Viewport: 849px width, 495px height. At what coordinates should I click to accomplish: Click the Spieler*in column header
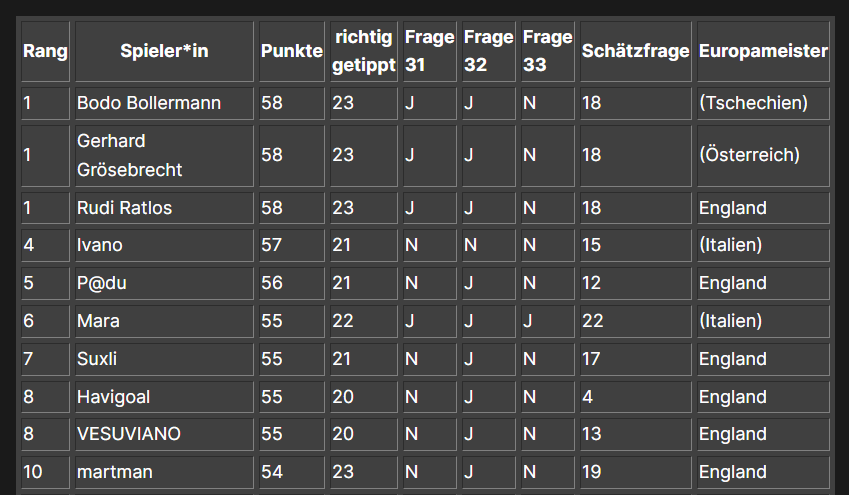pyautogui.click(x=164, y=51)
